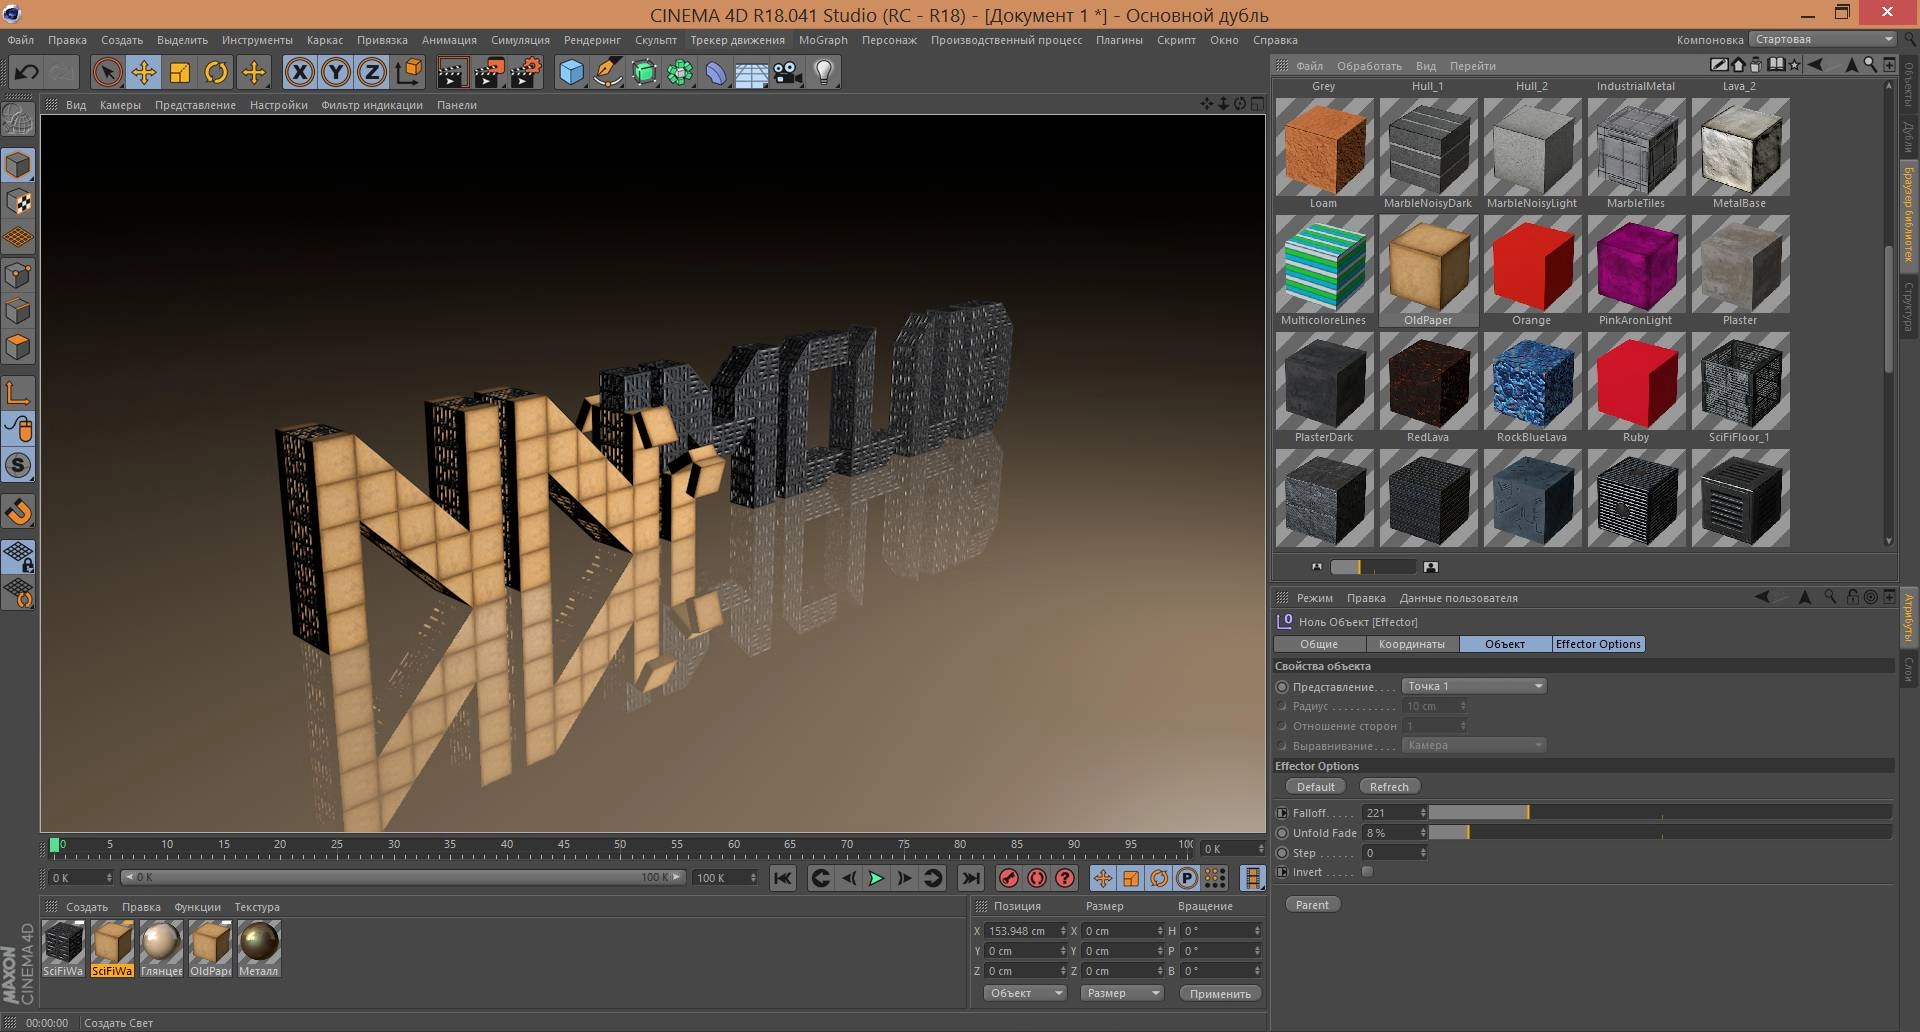Enable Snap with the S icon in the left sidebar
The height and width of the screenshot is (1032, 1920).
[x=18, y=465]
